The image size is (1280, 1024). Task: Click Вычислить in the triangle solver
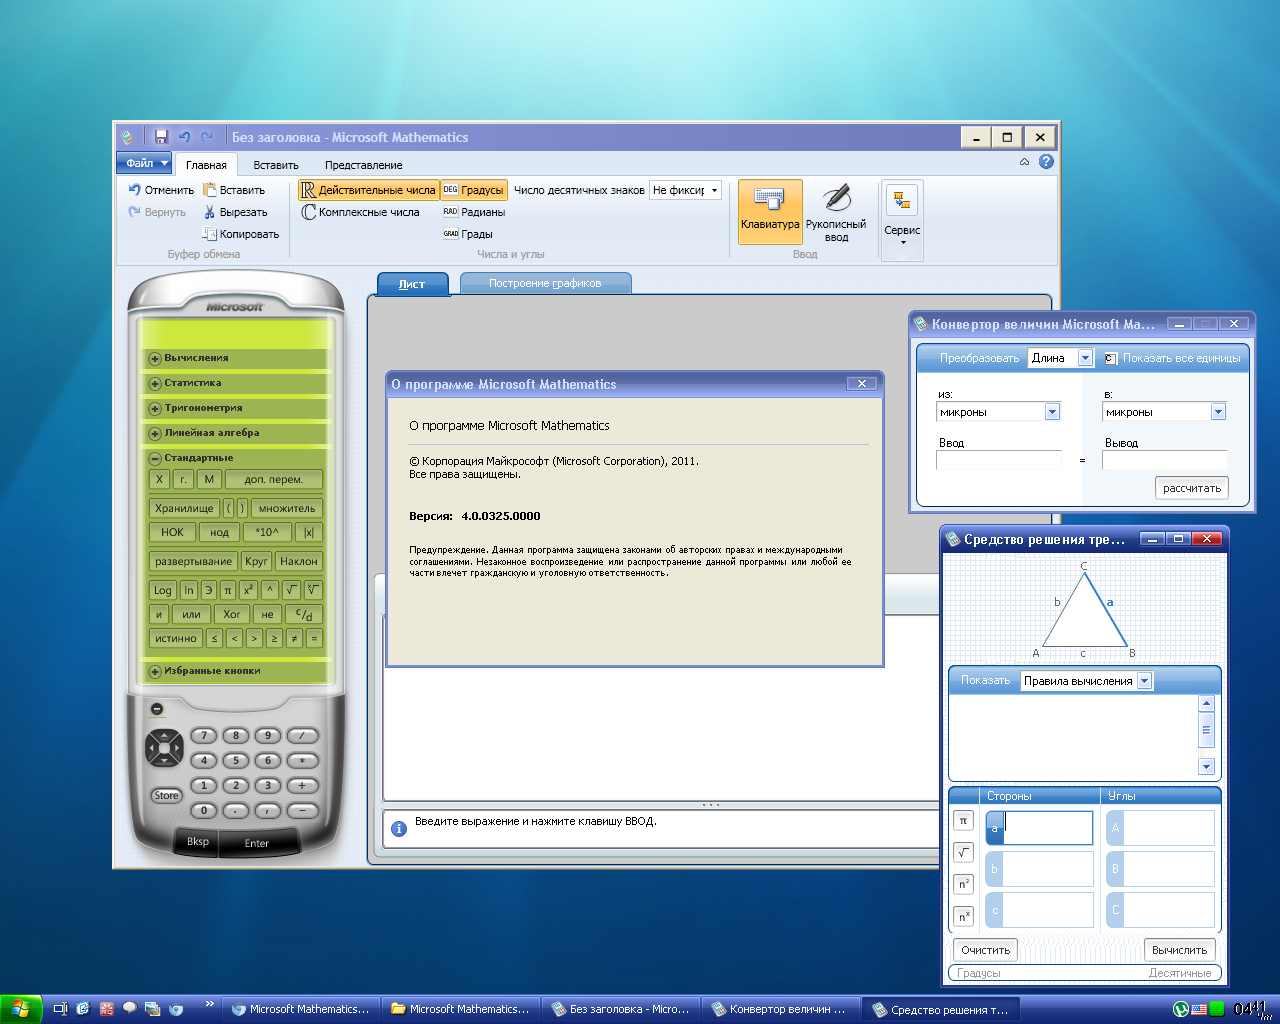pyautogui.click(x=1180, y=950)
